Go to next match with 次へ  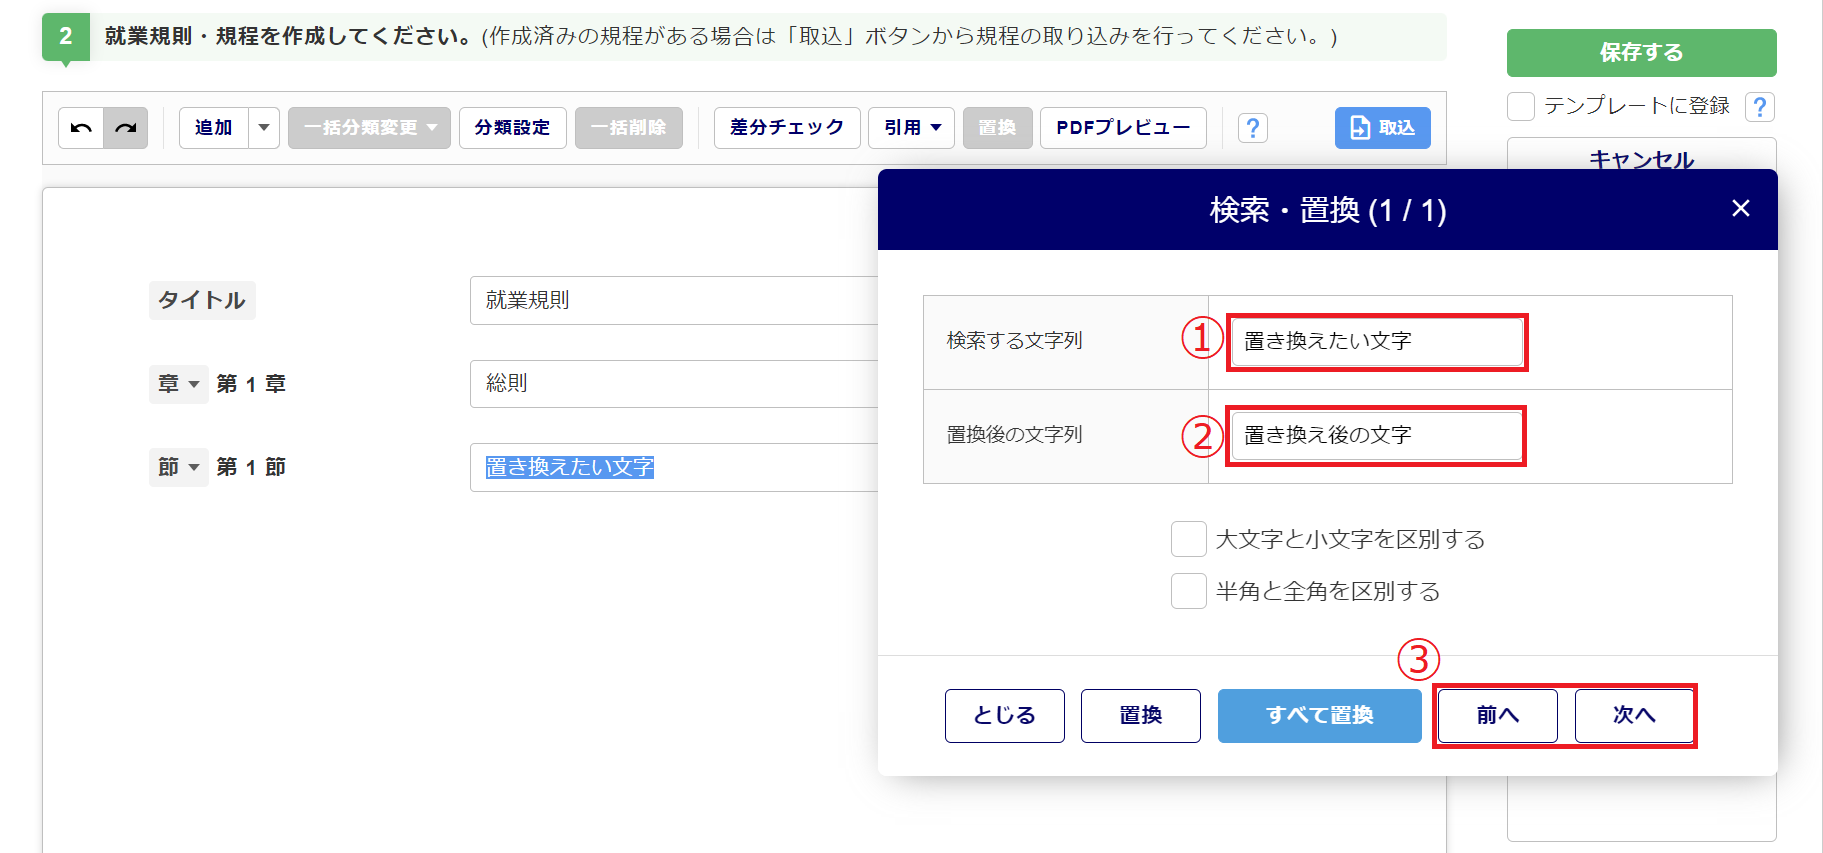[1634, 715]
